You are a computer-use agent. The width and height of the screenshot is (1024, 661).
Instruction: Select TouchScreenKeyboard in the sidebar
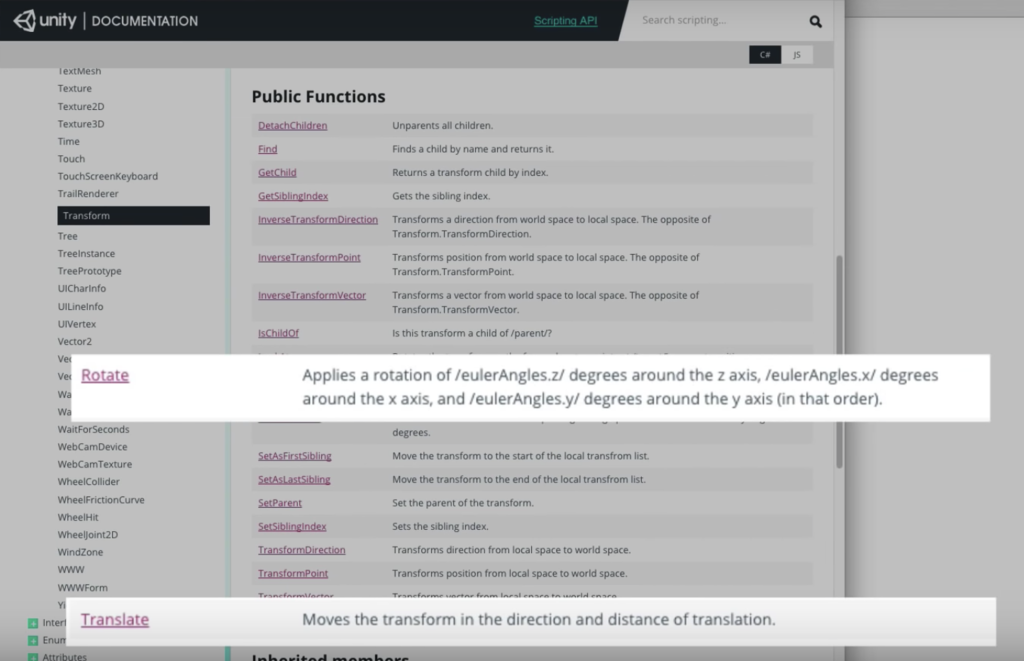[108, 176]
